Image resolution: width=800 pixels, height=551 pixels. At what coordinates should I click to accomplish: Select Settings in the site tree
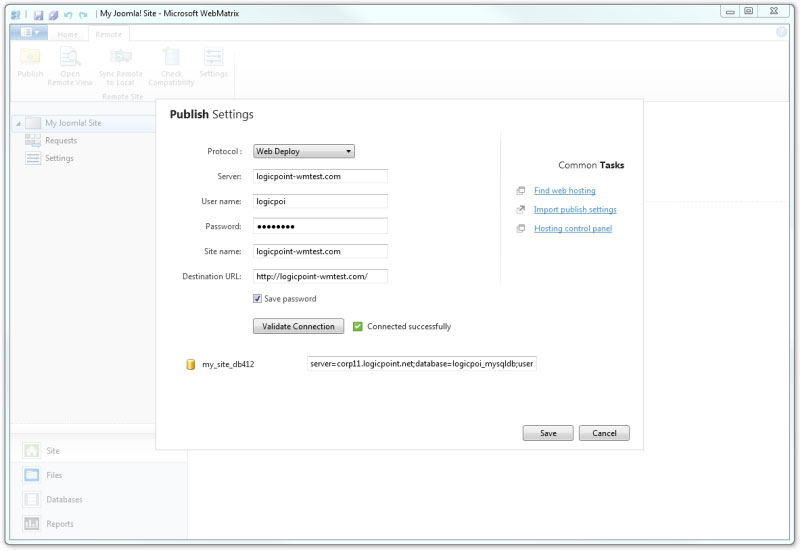[x=59, y=158]
